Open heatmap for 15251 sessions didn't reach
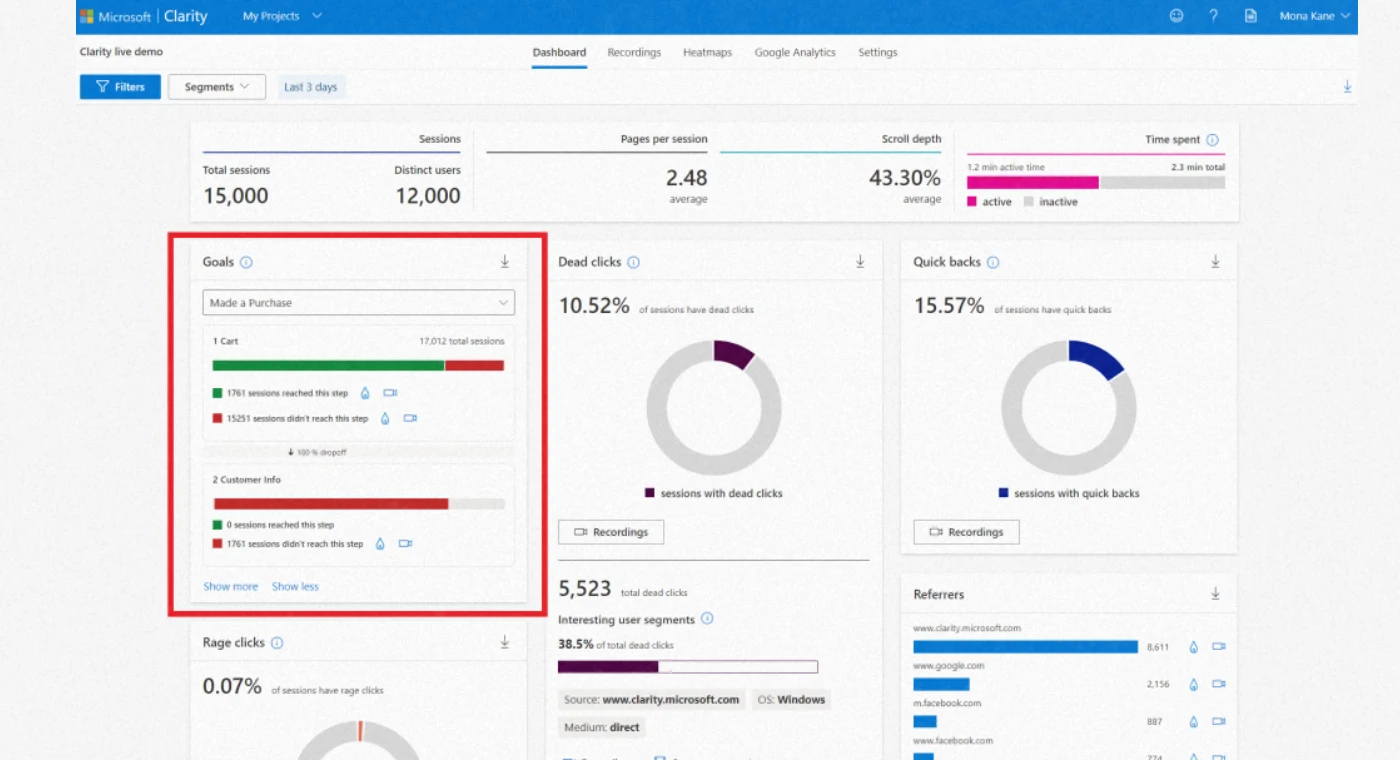Image resolution: width=1400 pixels, height=760 pixels. click(x=385, y=418)
